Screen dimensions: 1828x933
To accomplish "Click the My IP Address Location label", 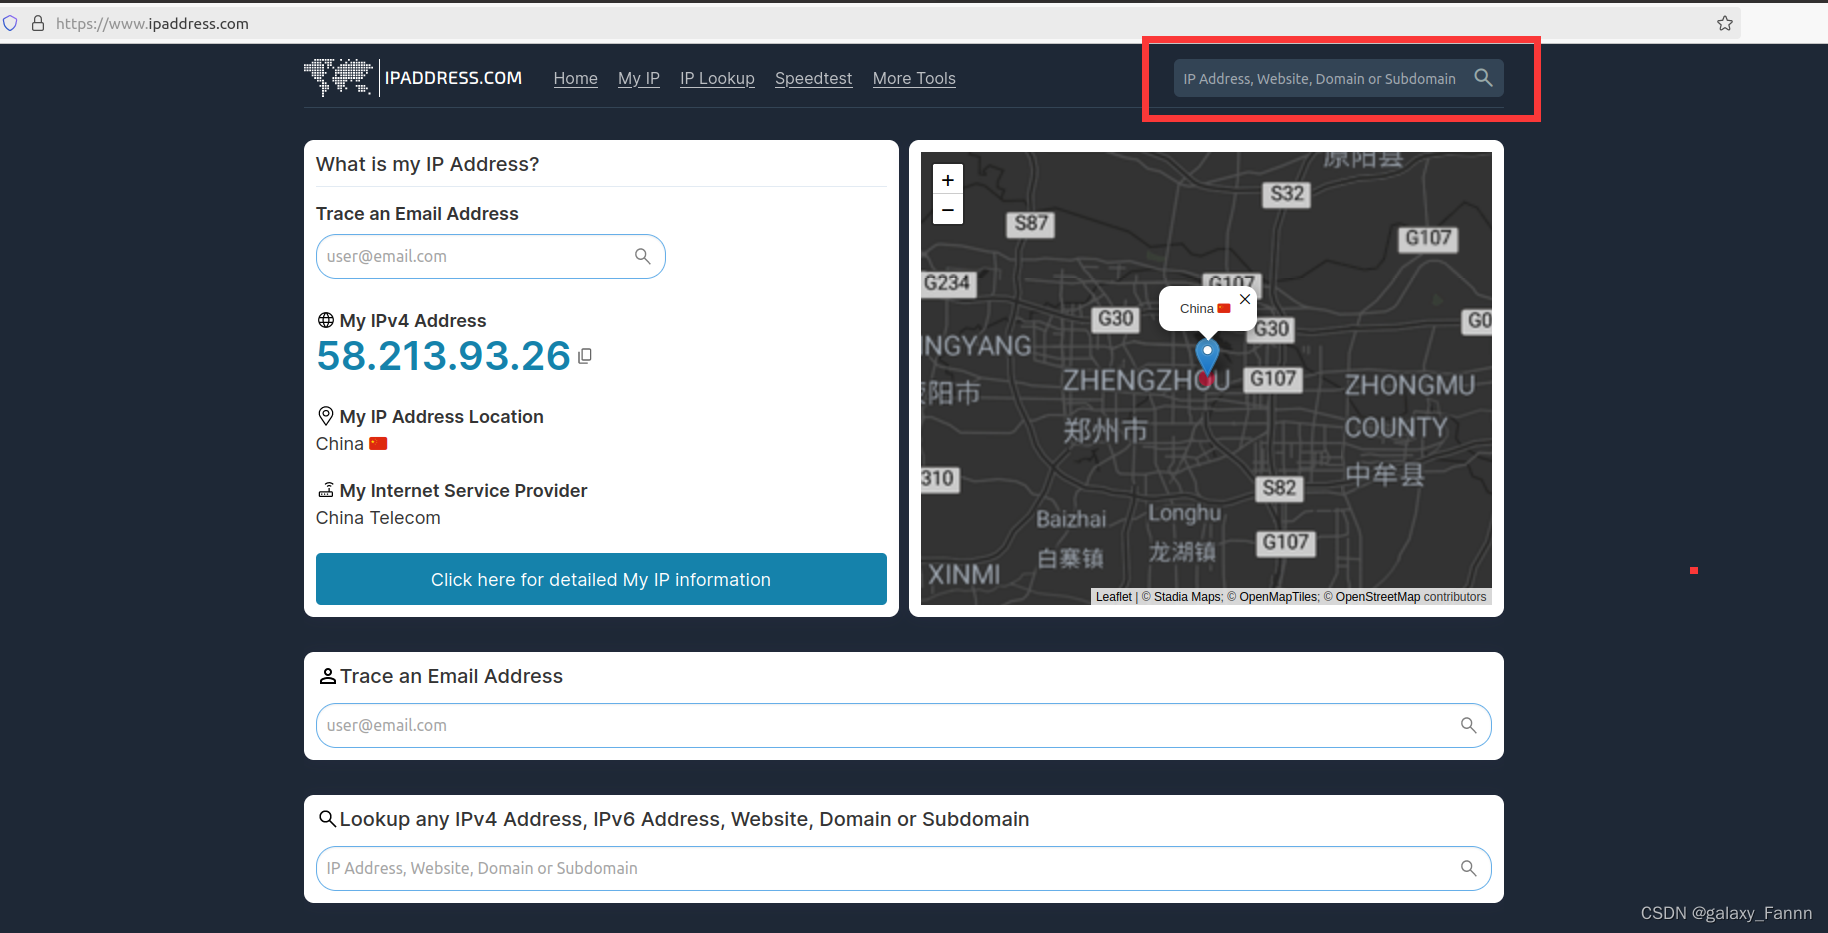I will pos(441,417).
